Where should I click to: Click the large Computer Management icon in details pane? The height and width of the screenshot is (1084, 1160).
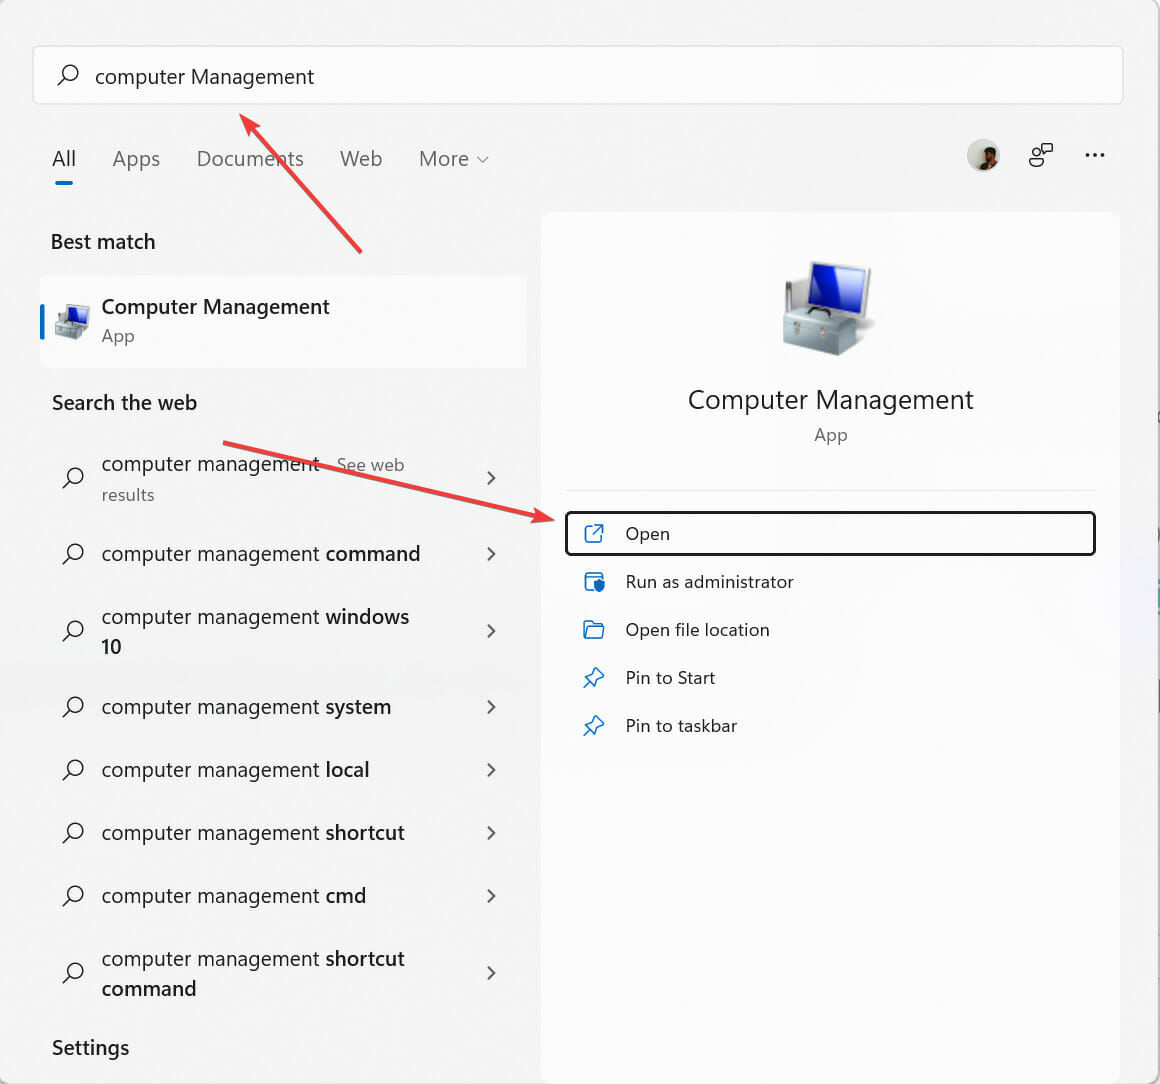point(829,308)
